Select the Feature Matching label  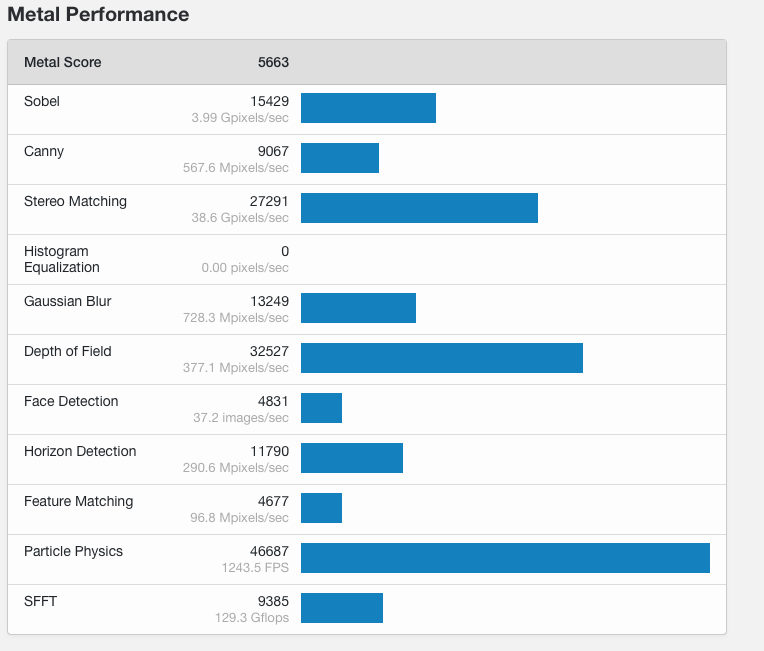78,501
